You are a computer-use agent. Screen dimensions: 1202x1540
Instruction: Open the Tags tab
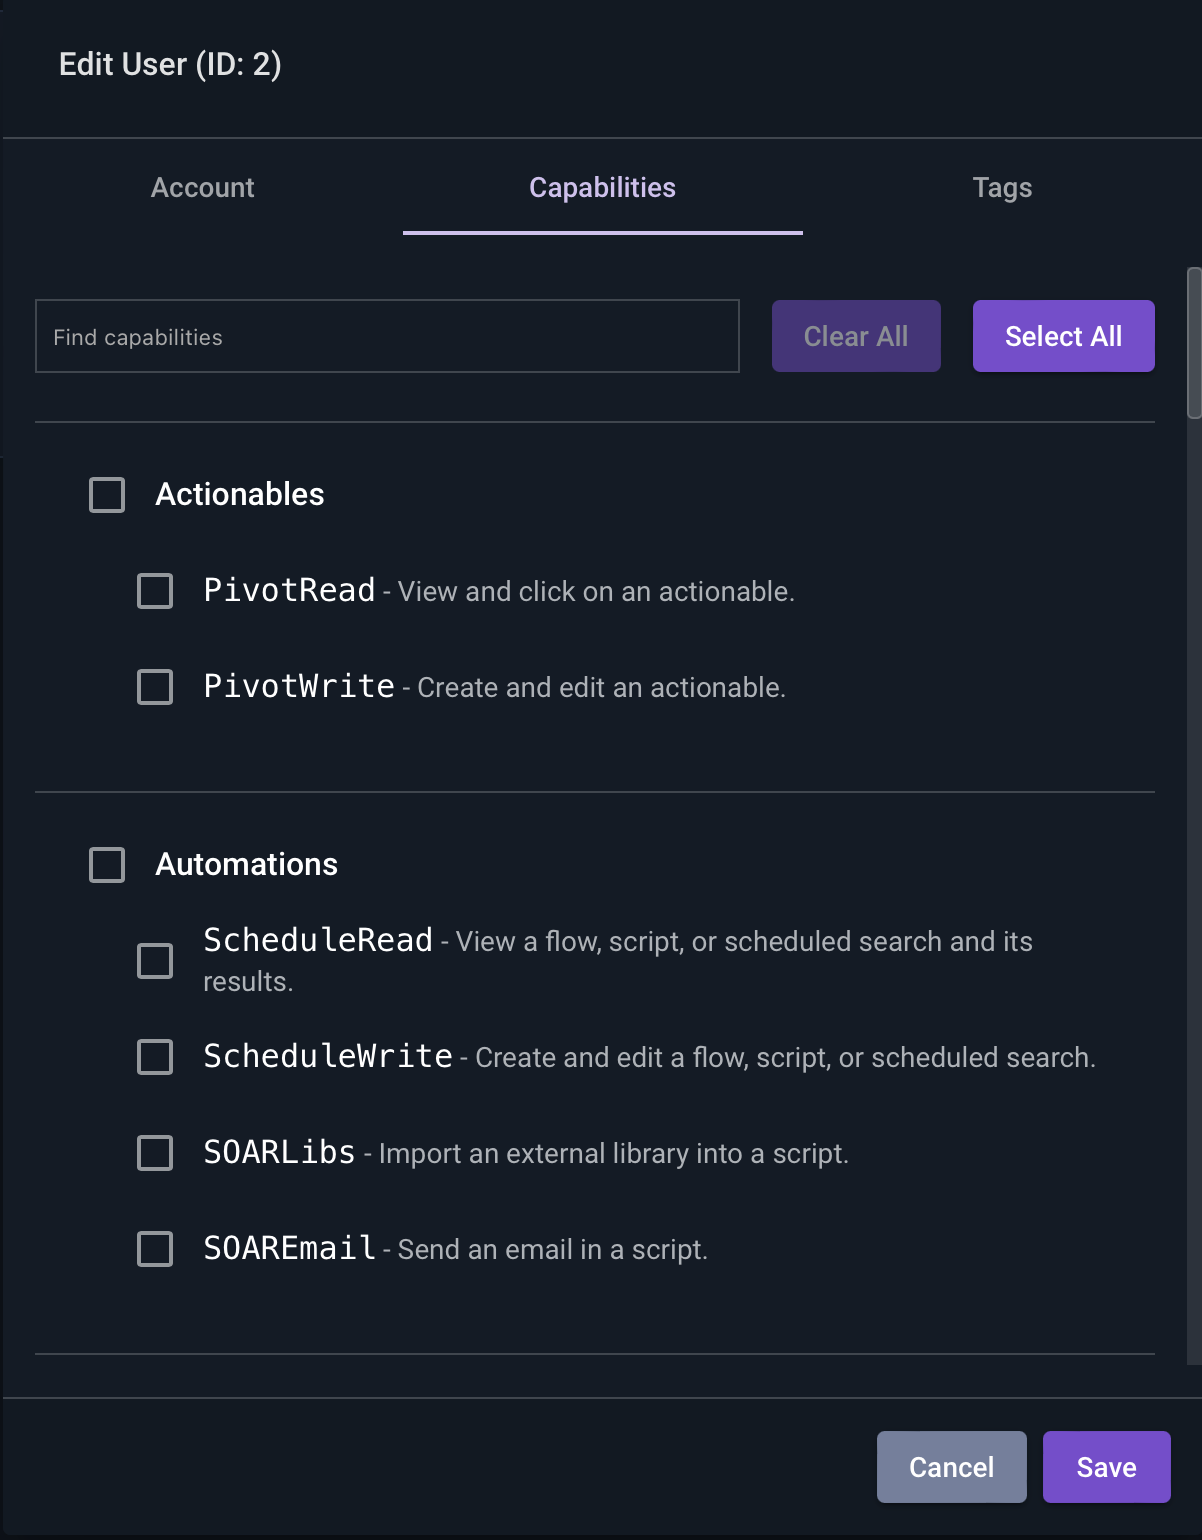click(1002, 188)
